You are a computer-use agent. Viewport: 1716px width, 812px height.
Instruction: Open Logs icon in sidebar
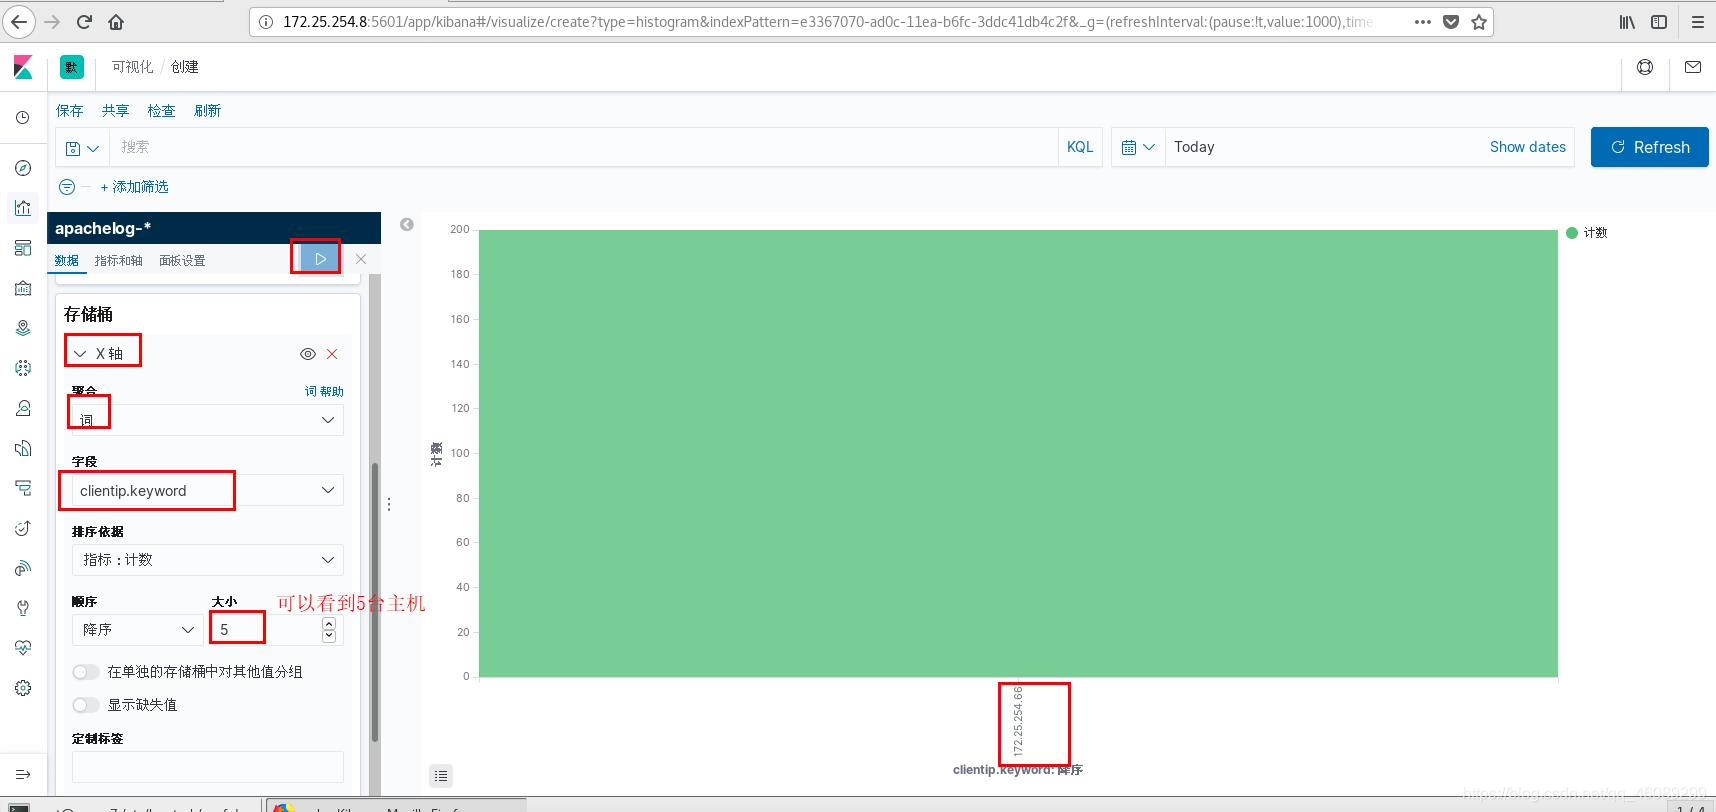coord(23,448)
